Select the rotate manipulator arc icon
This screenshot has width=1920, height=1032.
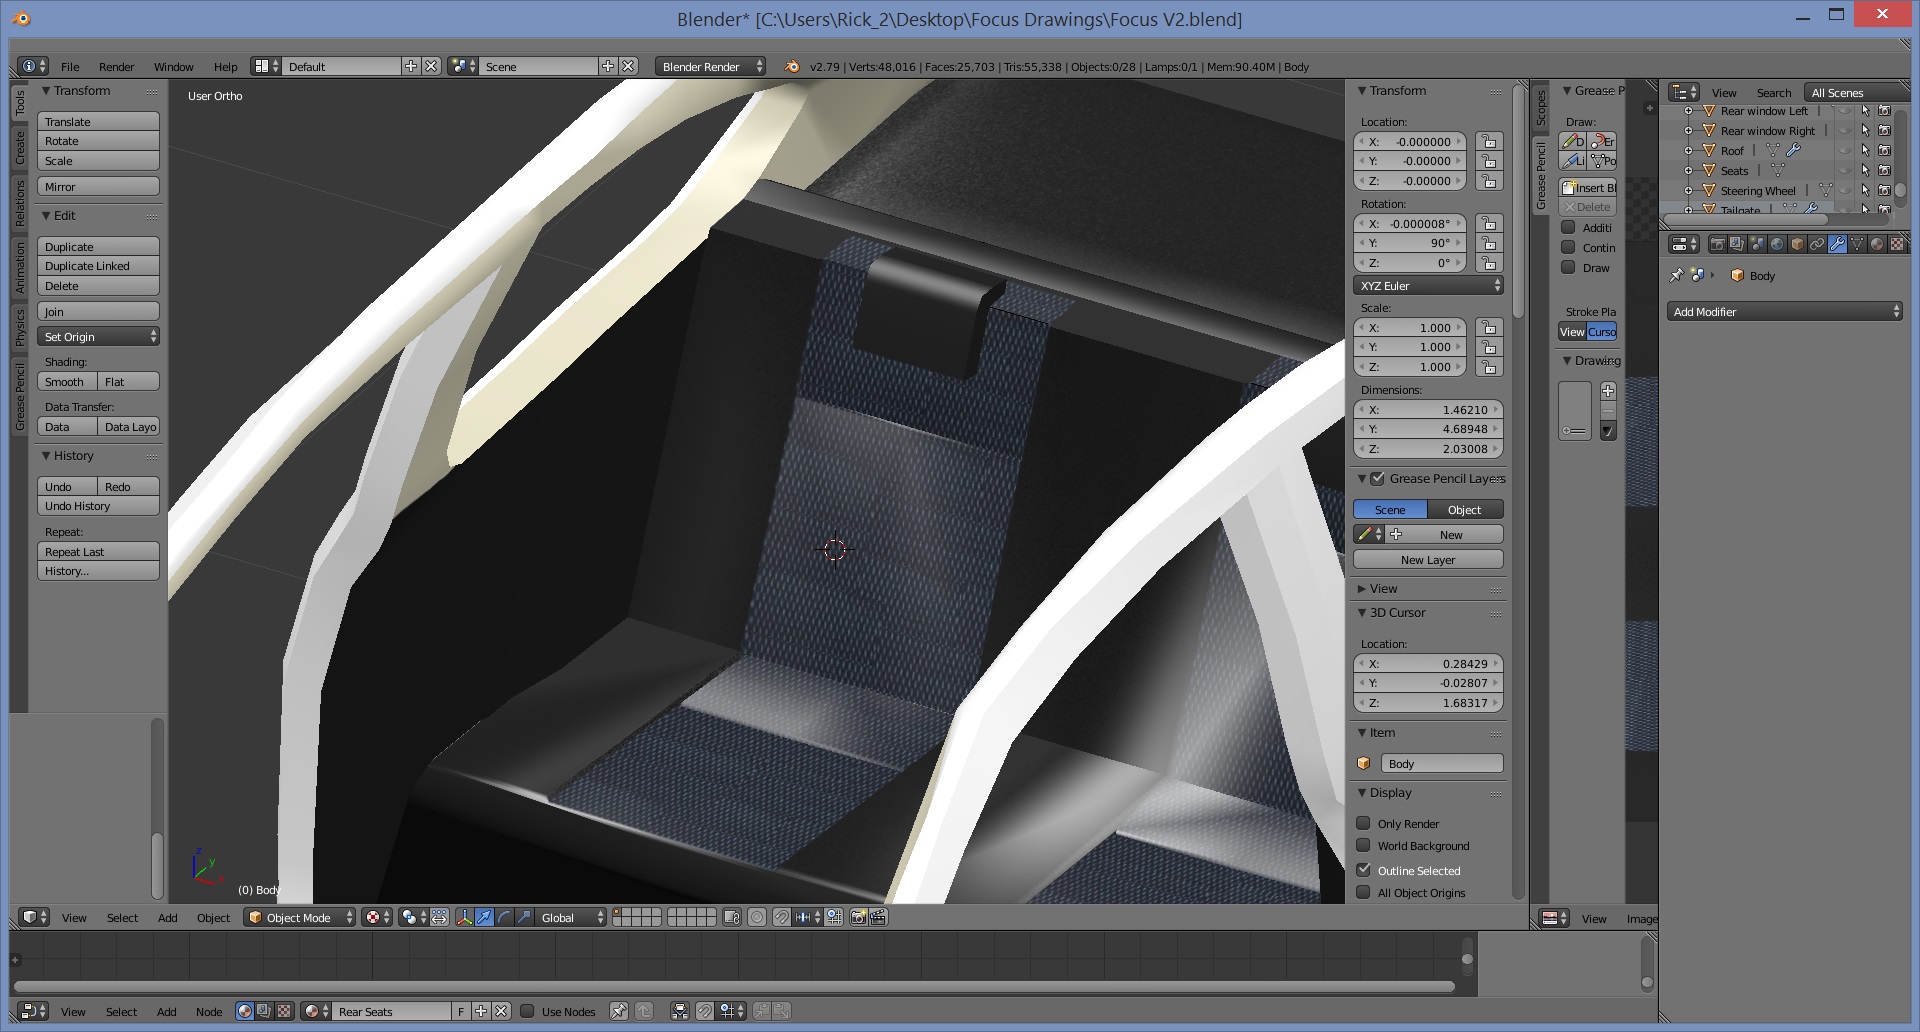[x=504, y=917]
